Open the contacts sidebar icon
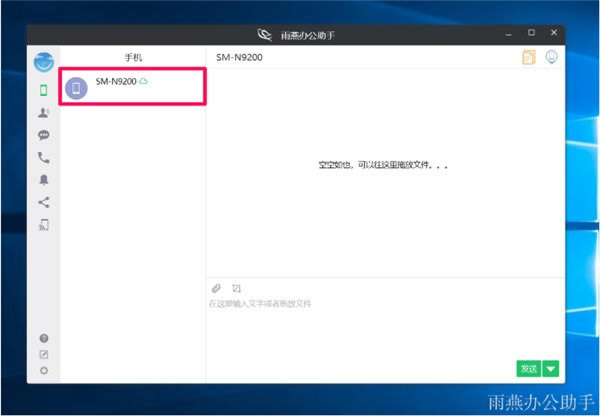Viewport: 600px width, 416px height. coord(44,113)
